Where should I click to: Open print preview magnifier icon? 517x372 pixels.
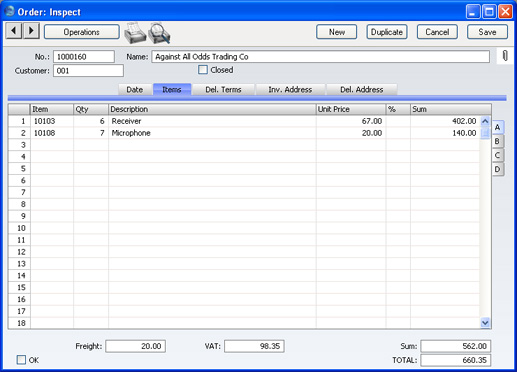(x=159, y=33)
